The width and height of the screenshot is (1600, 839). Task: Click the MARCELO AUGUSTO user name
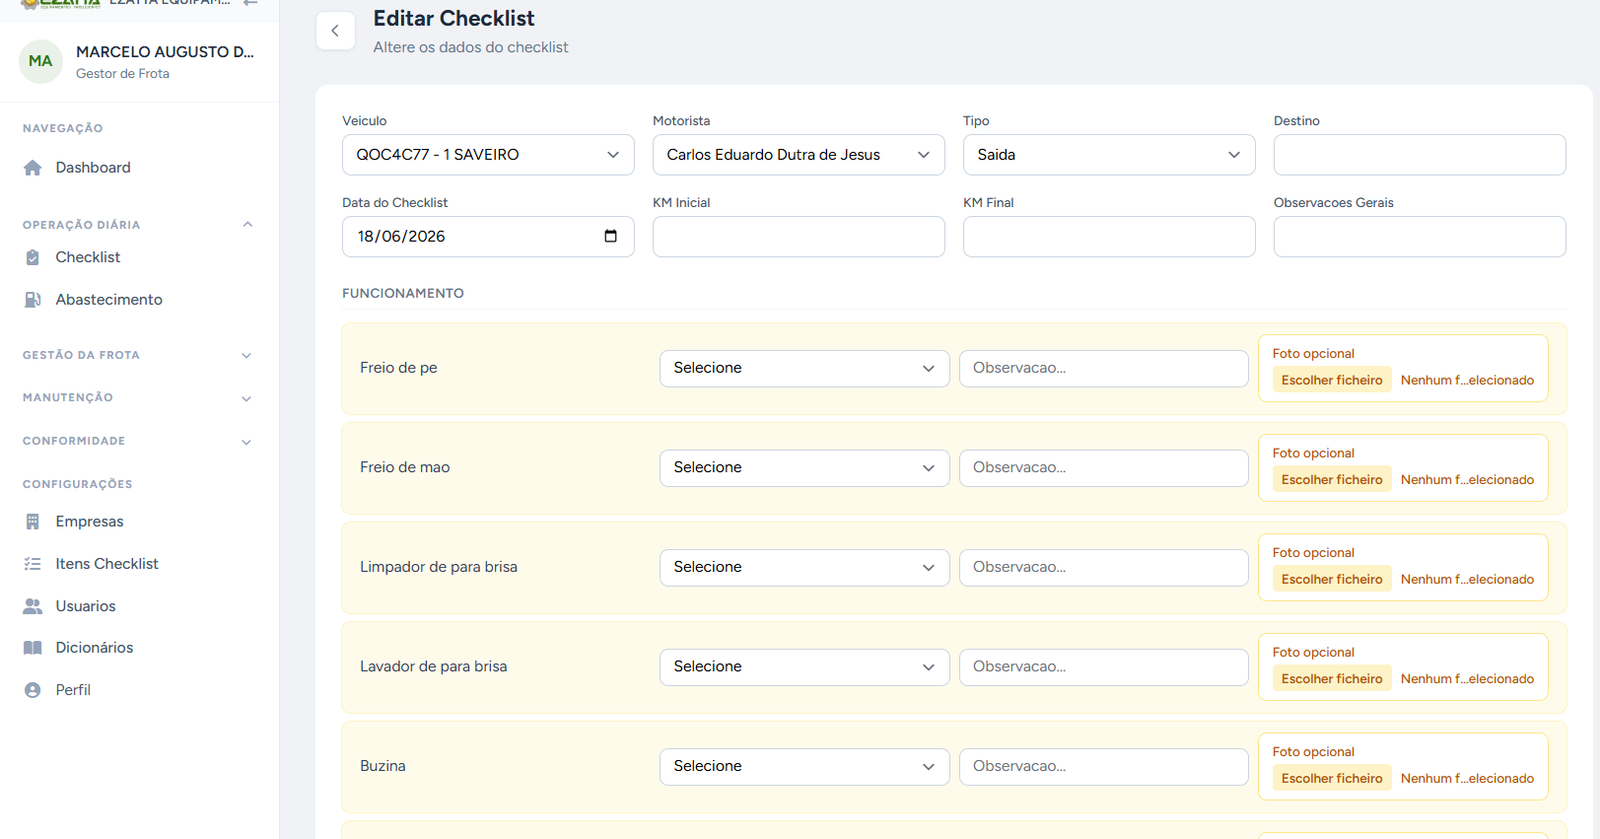click(165, 52)
